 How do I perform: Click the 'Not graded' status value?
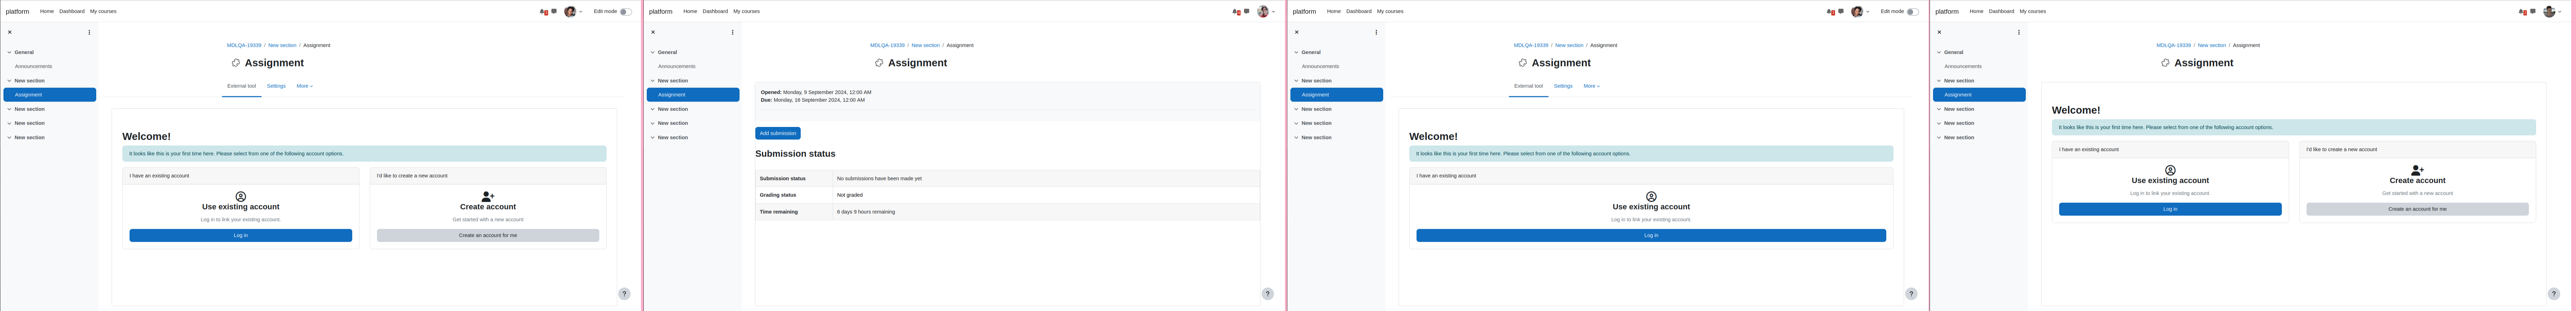(x=850, y=195)
